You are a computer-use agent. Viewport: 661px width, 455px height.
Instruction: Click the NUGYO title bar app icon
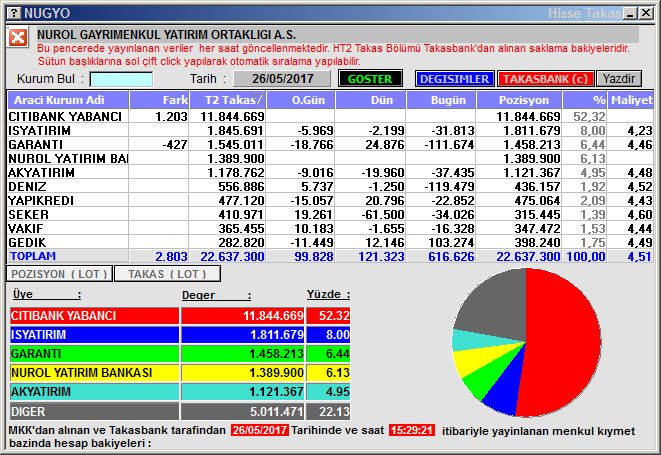tap(11, 11)
